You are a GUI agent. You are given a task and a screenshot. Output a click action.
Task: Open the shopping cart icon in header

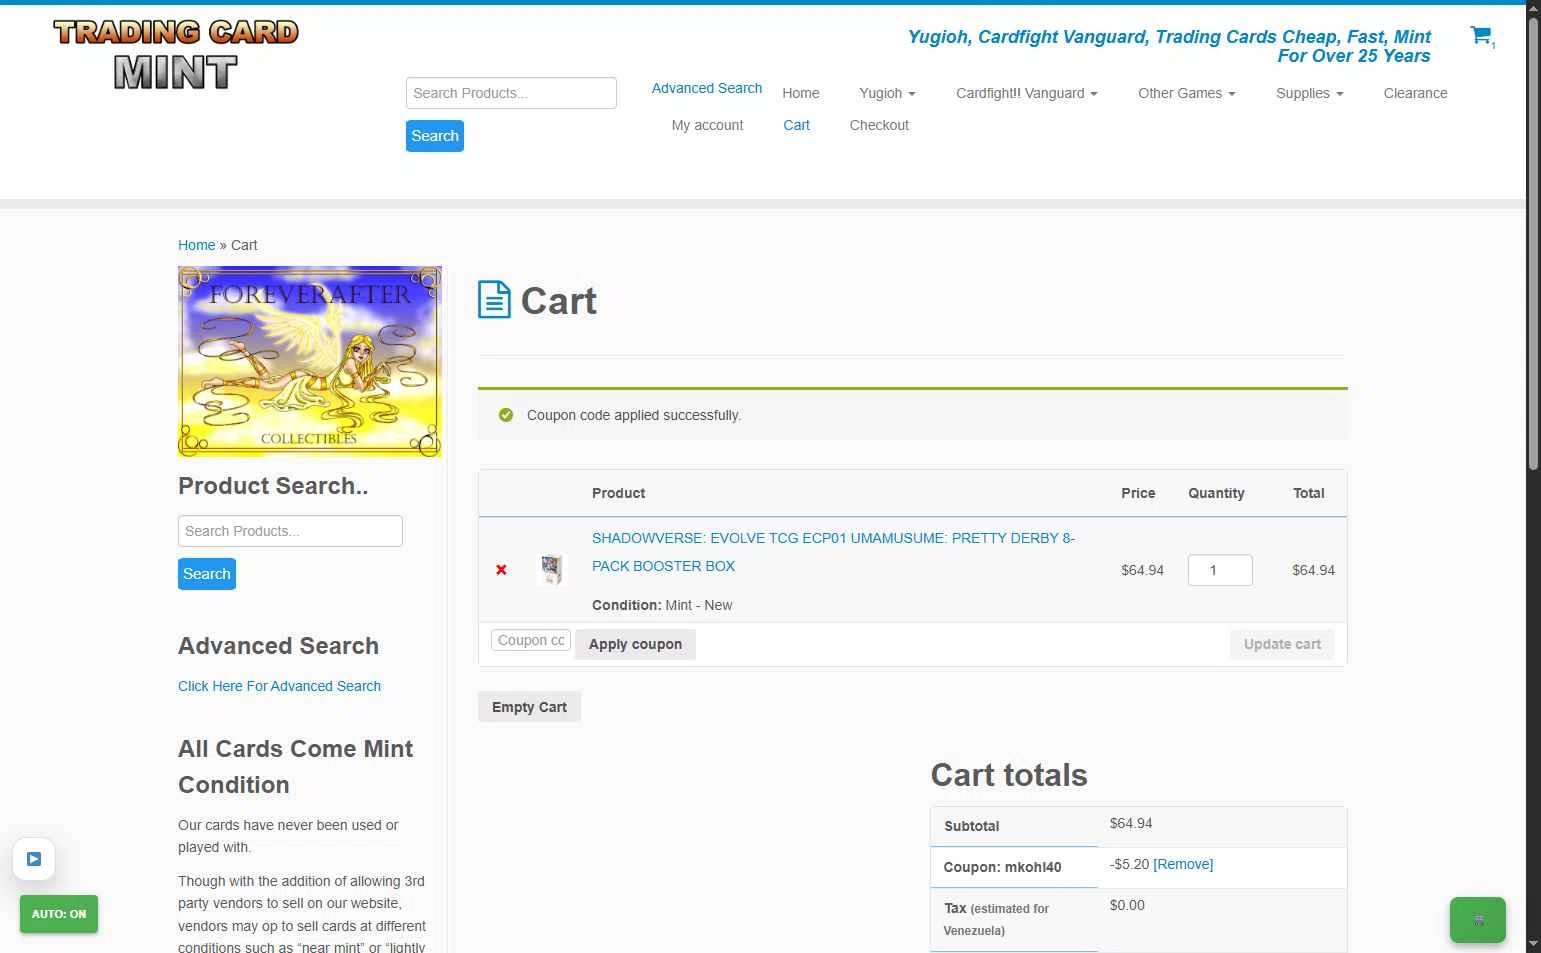point(1481,36)
